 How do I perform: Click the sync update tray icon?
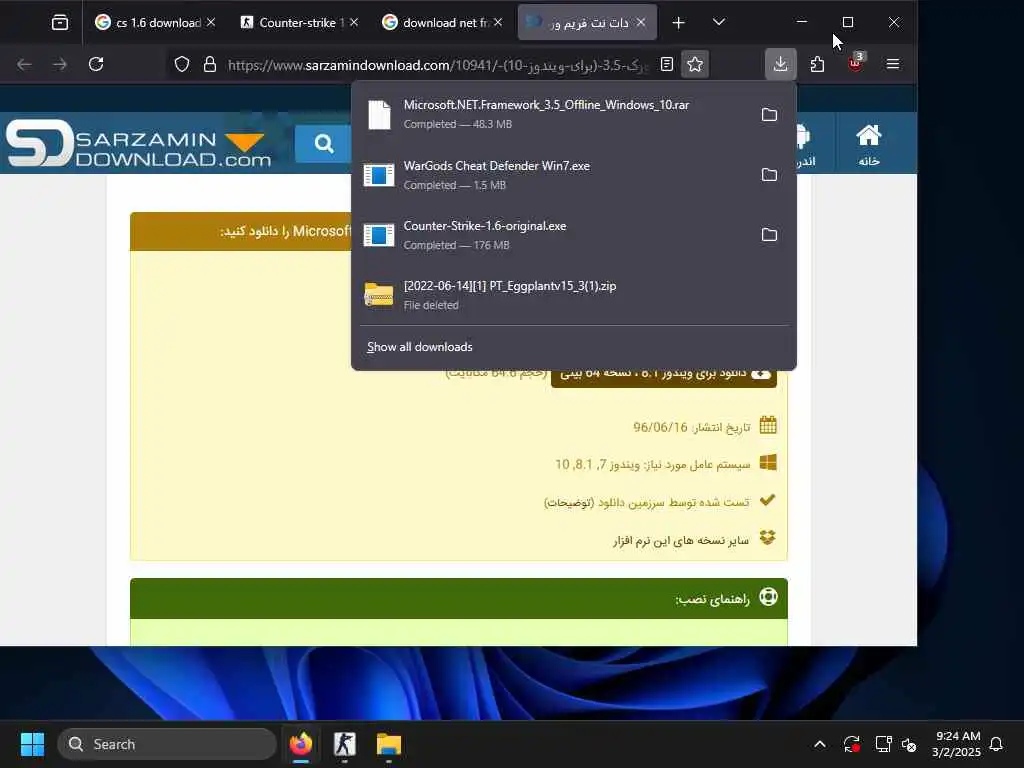click(852, 744)
